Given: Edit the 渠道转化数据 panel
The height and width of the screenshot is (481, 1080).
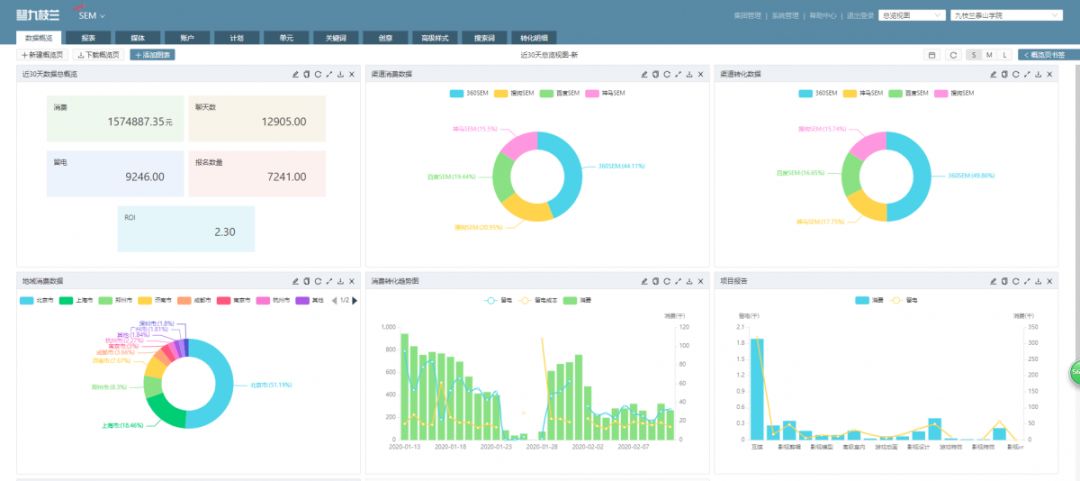Looking at the screenshot, I should pos(993,74).
